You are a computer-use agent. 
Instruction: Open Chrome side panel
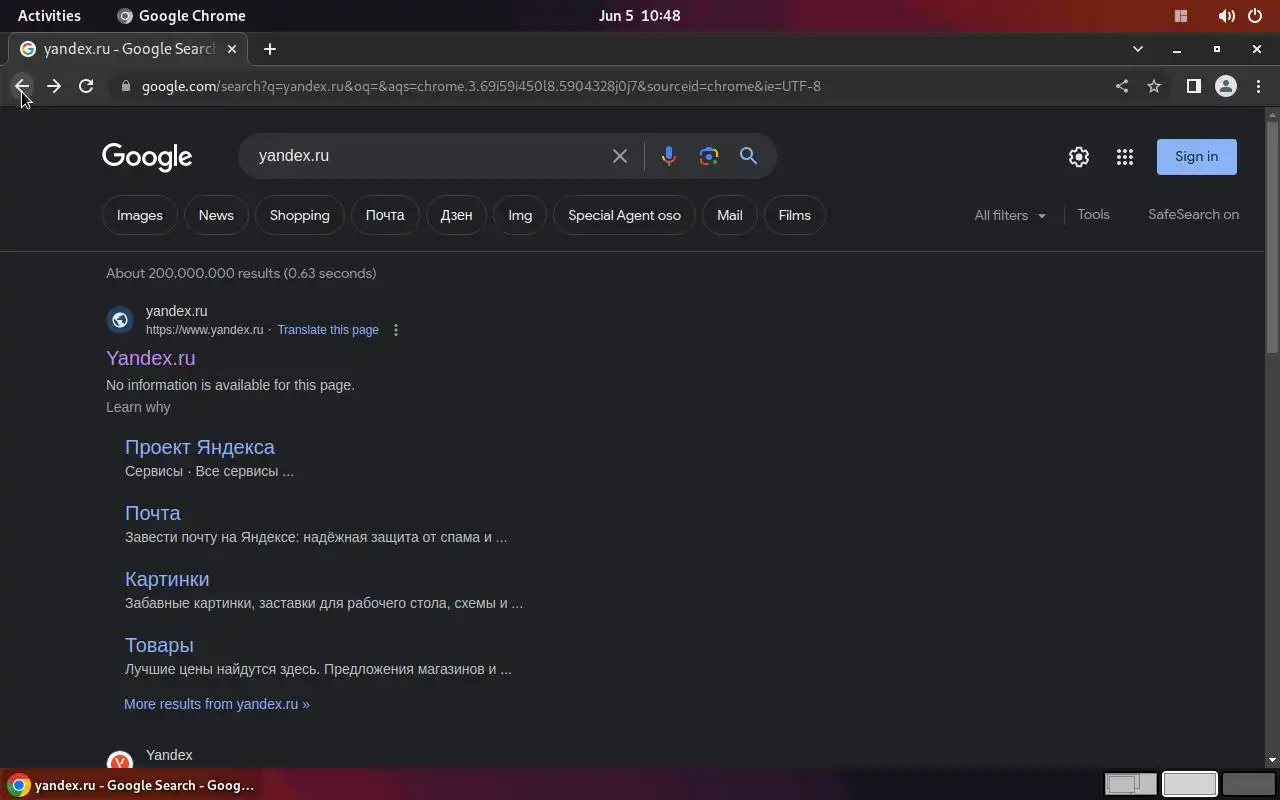[1193, 86]
